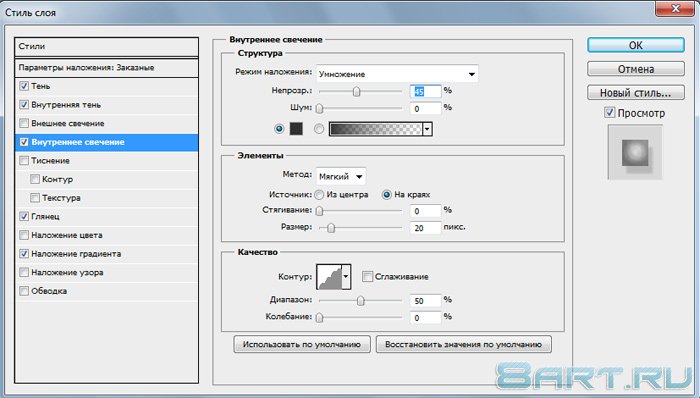Choose the Из центра source radio
The image size is (700, 398).
point(319,195)
